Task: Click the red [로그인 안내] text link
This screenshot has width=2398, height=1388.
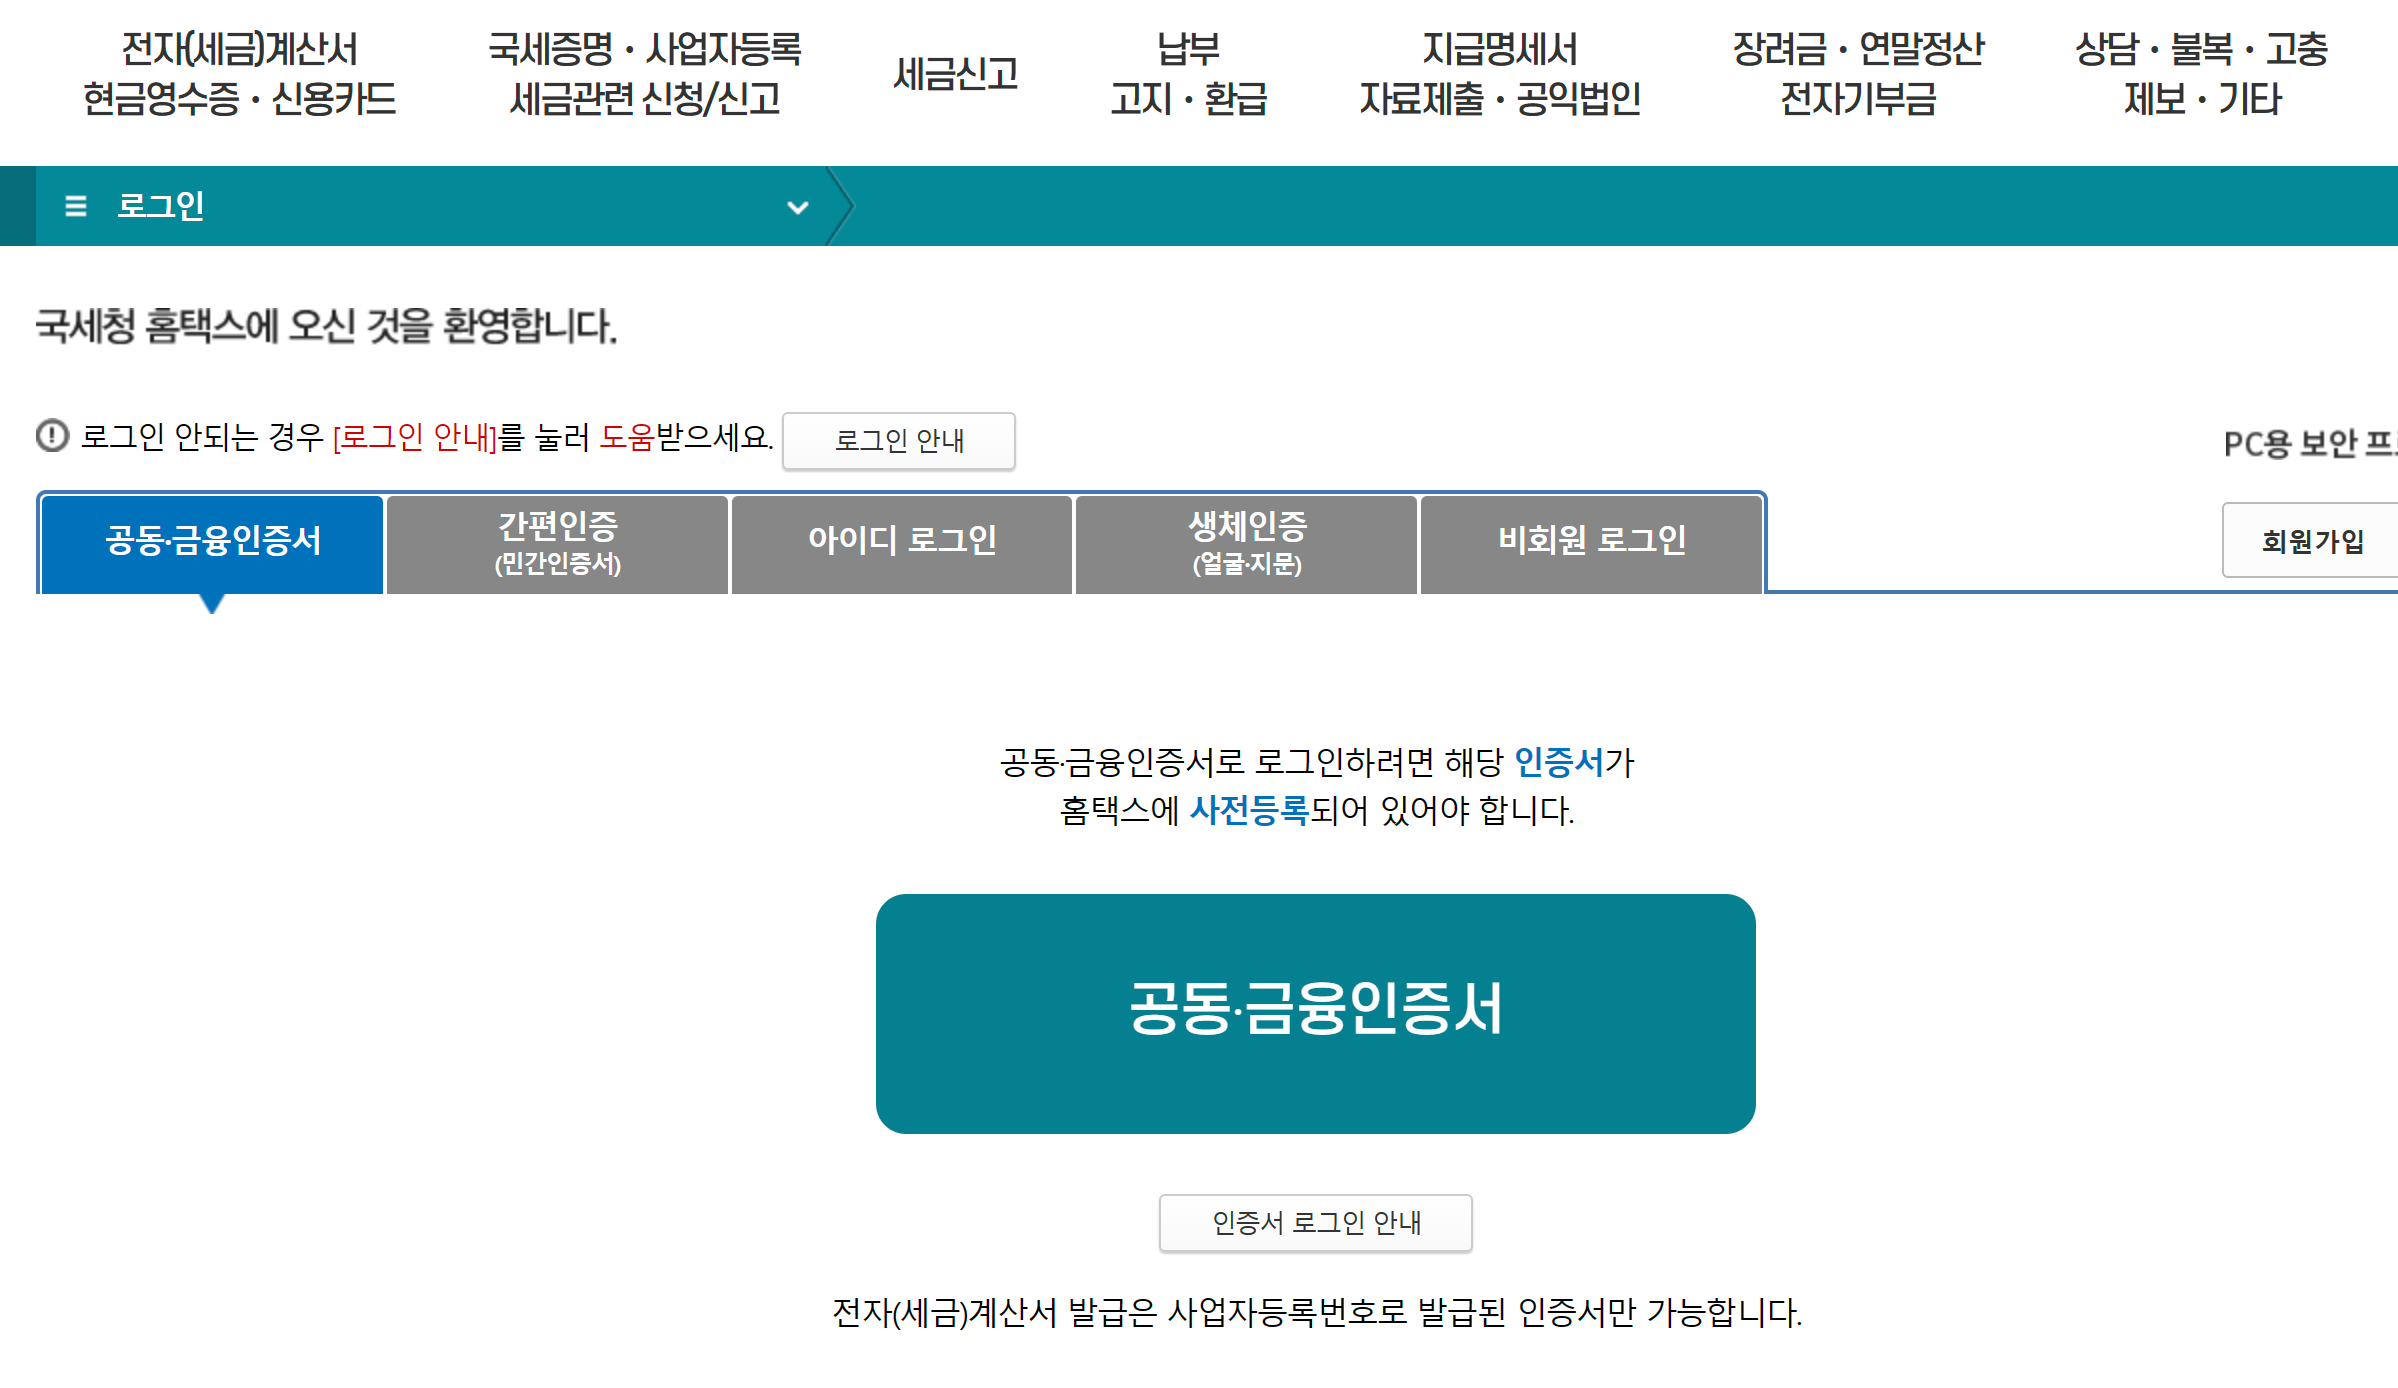Action: click(416, 440)
